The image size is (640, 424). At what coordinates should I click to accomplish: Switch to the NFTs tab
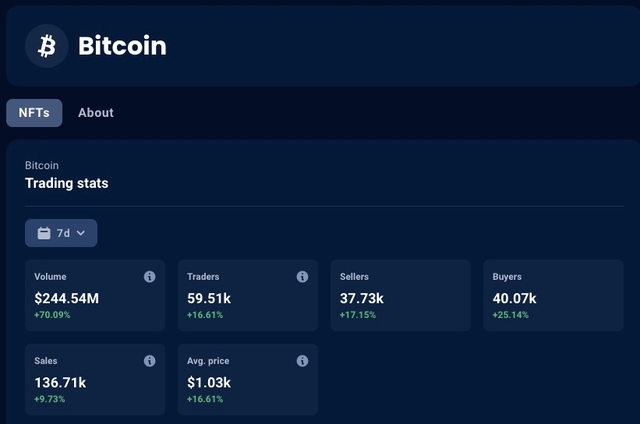34,113
